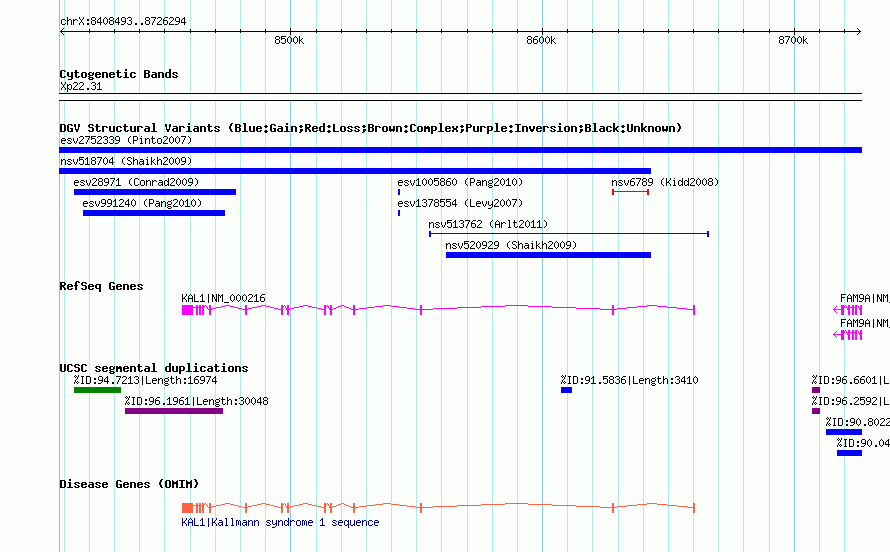Click the KAL1|NM_000216 RefSeq gene label
The width and height of the screenshot is (890, 552).
pyautogui.click(x=223, y=298)
